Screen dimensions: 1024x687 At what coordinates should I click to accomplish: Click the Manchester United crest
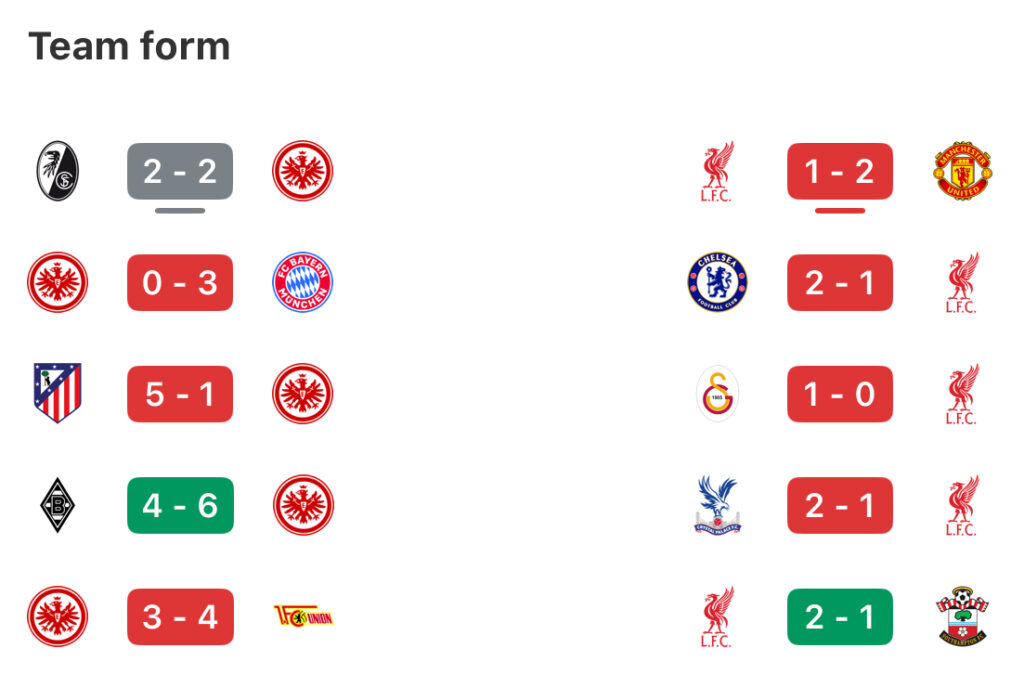pyautogui.click(x=963, y=171)
